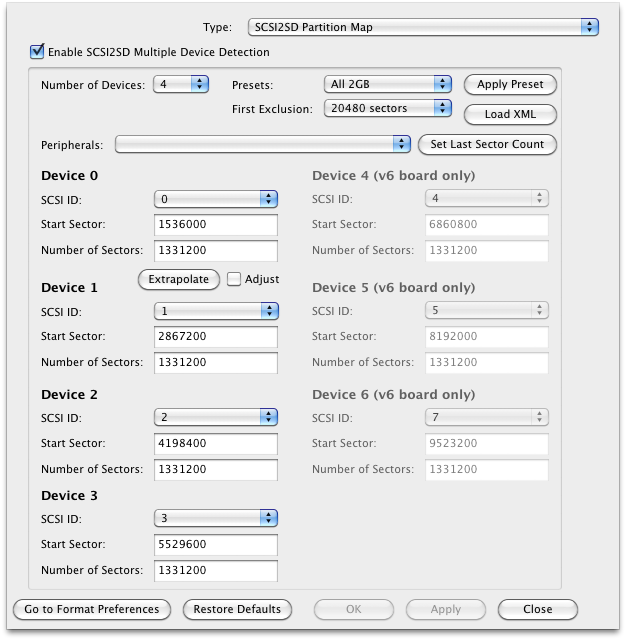Enable the Adjust checkbox
Image resolution: width=626 pixels, height=640 pixels.
pos(234,279)
